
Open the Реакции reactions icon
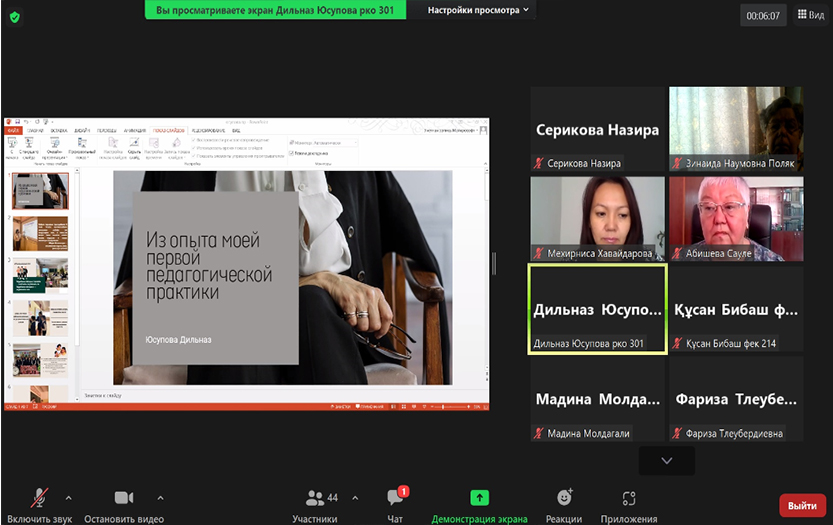pos(564,498)
